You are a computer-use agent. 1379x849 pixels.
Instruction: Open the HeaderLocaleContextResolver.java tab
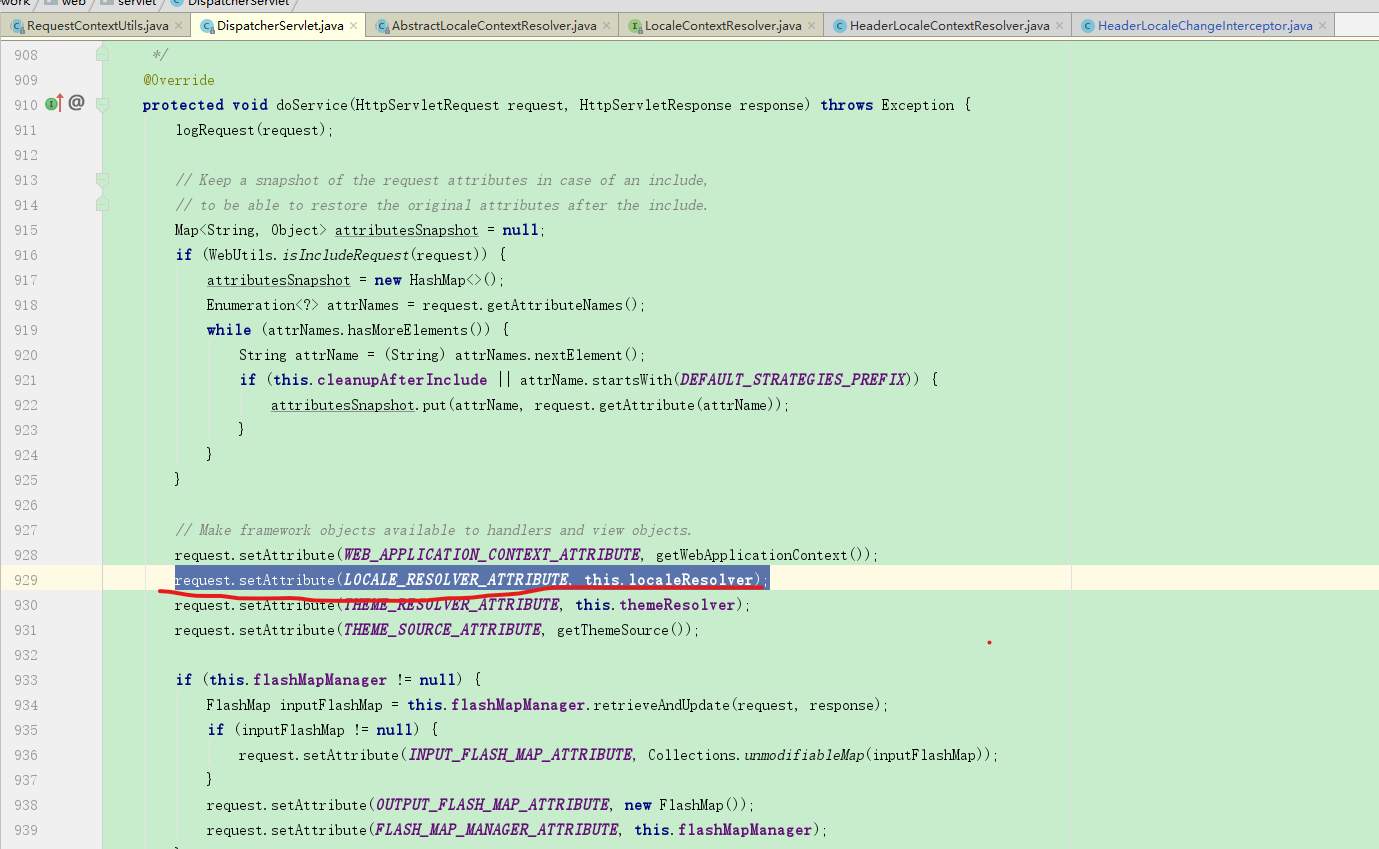948,24
